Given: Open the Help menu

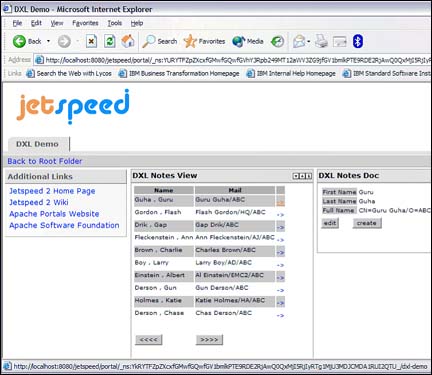Looking at the screenshot, I should pyautogui.click(x=137, y=23).
